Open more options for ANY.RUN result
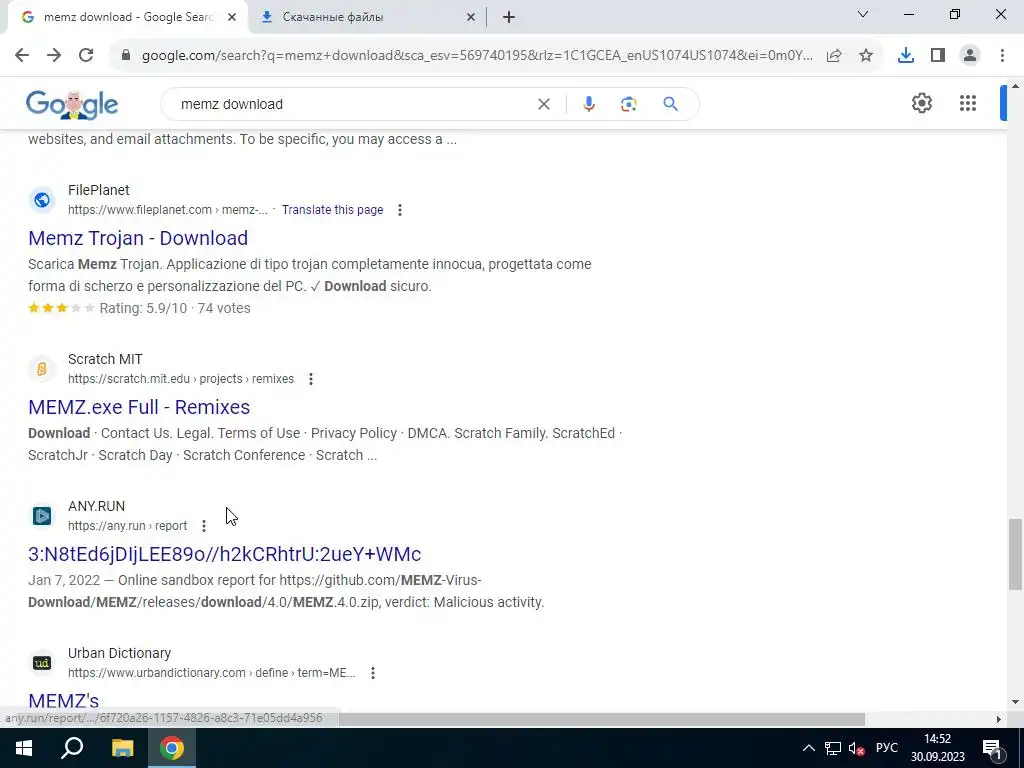1024x768 pixels. point(204,526)
